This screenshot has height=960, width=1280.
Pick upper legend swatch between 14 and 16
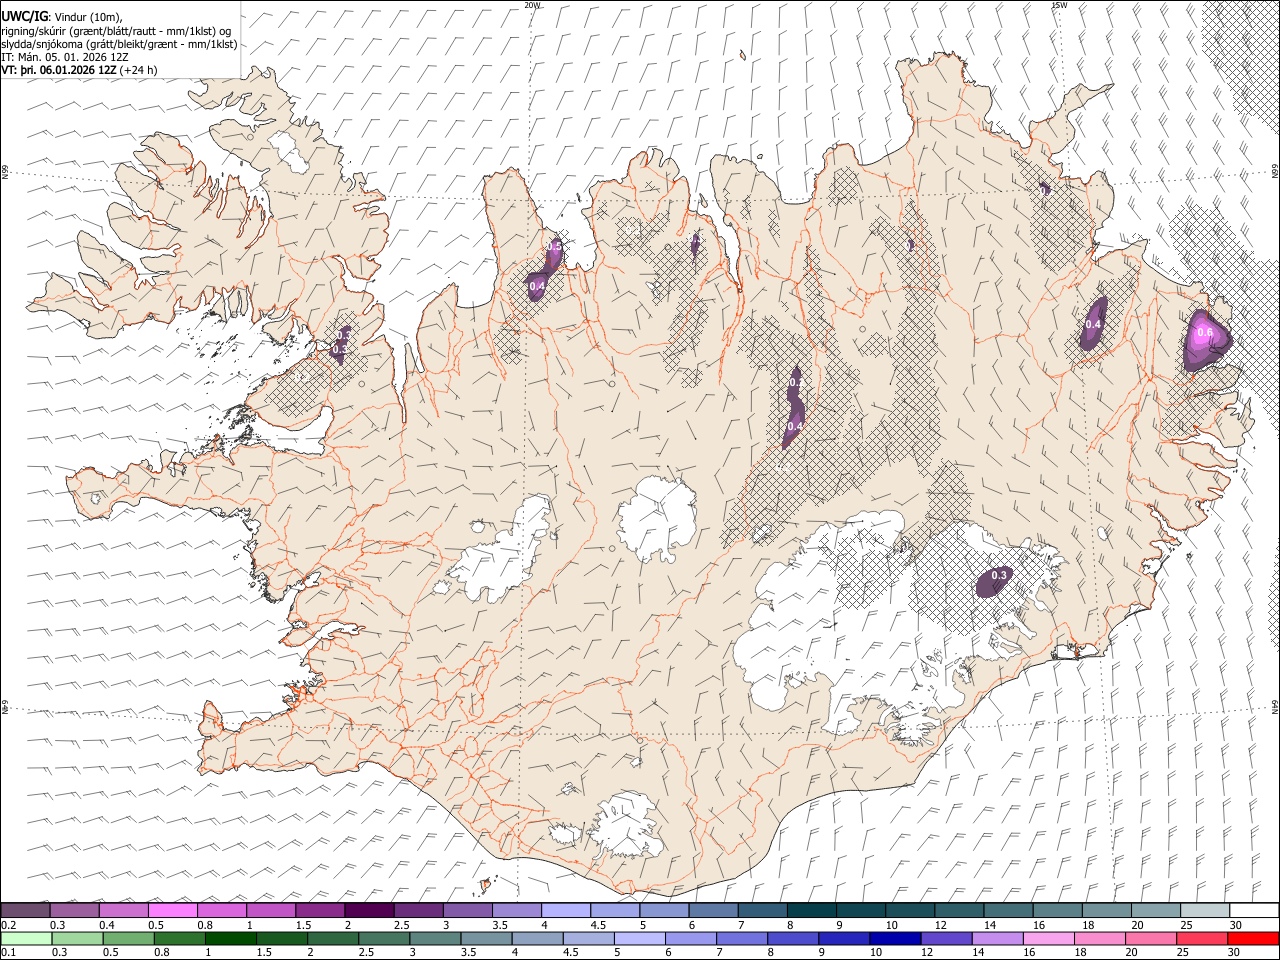click(x=1006, y=910)
